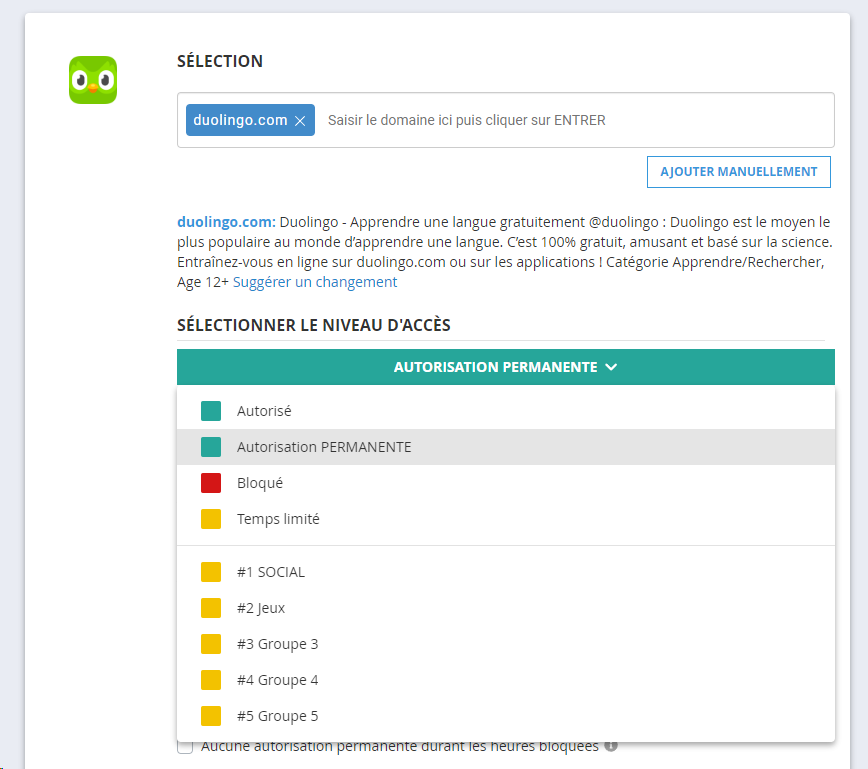Click the yellow square beside #3 Groupe 3
The height and width of the screenshot is (769, 868).
pyautogui.click(x=209, y=643)
